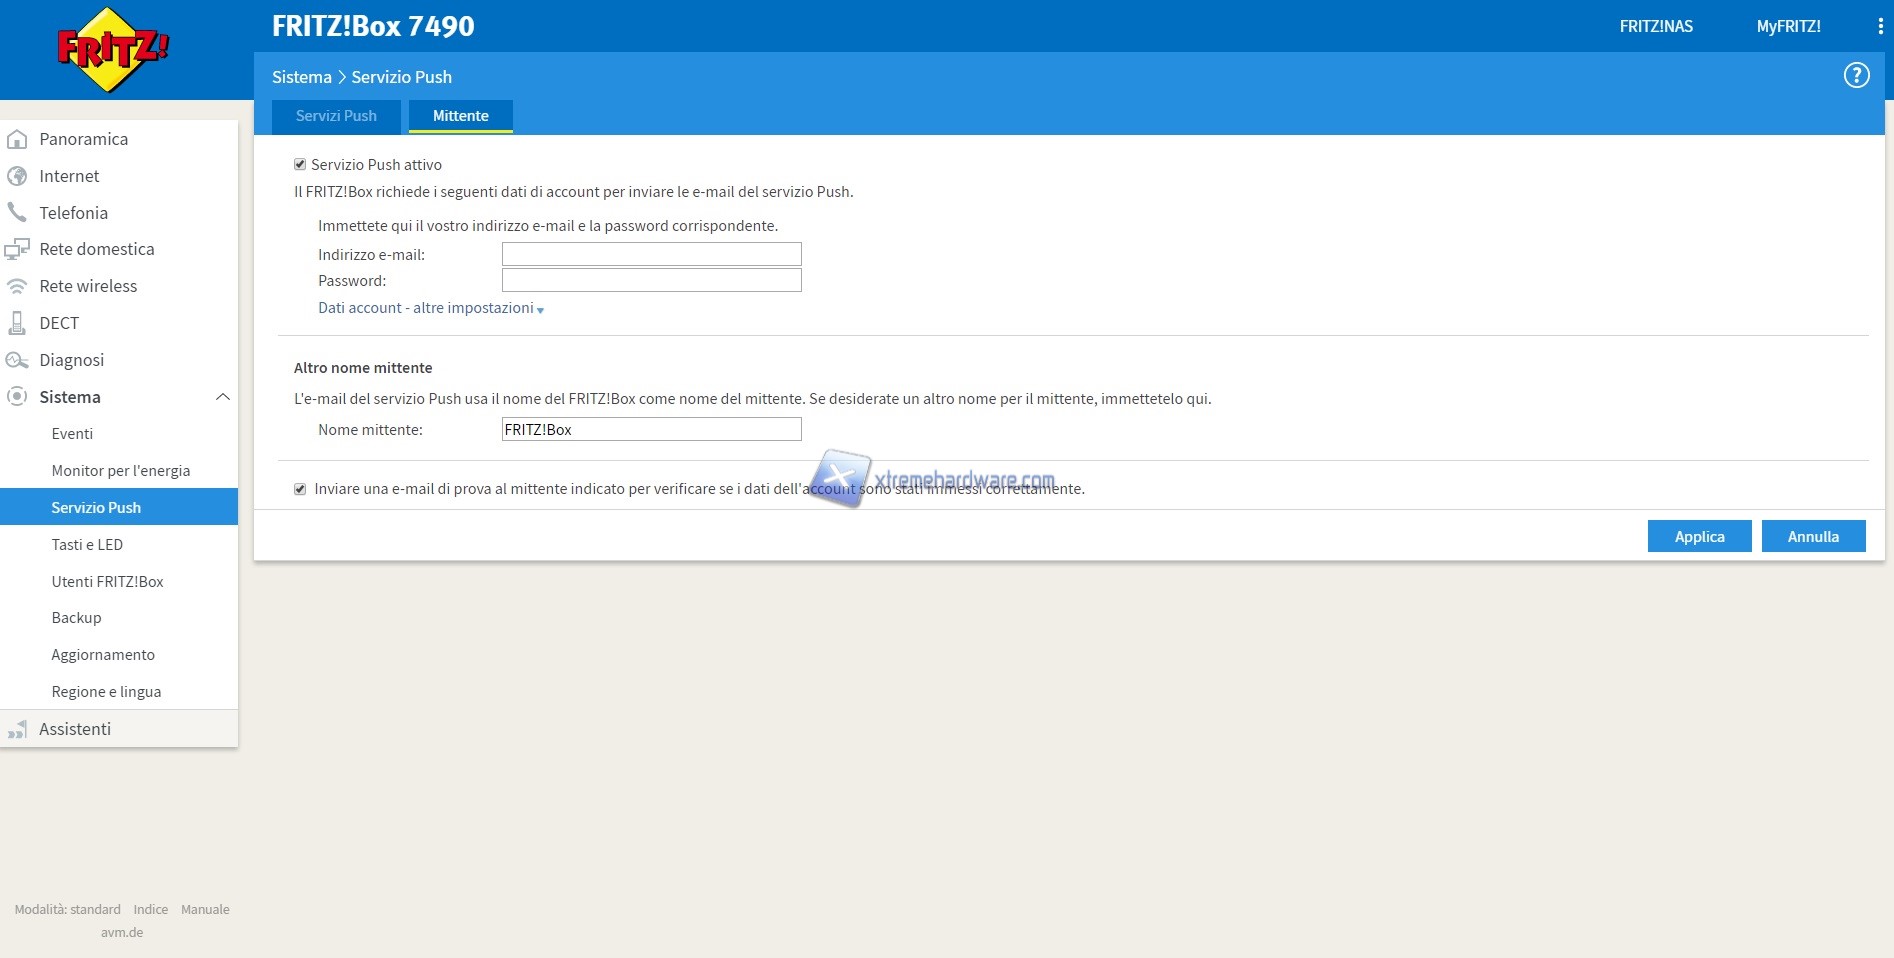This screenshot has height=958, width=1894.
Task: Click the Internet globe icon
Action: [x=17, y=176]
